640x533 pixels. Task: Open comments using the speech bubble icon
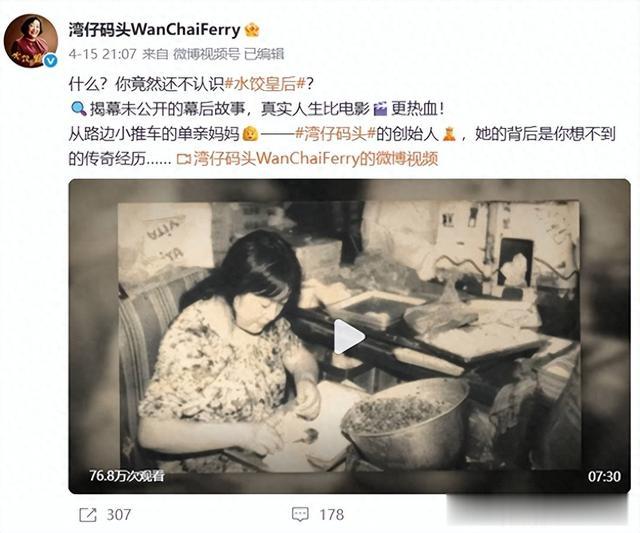tap(300, 515)
